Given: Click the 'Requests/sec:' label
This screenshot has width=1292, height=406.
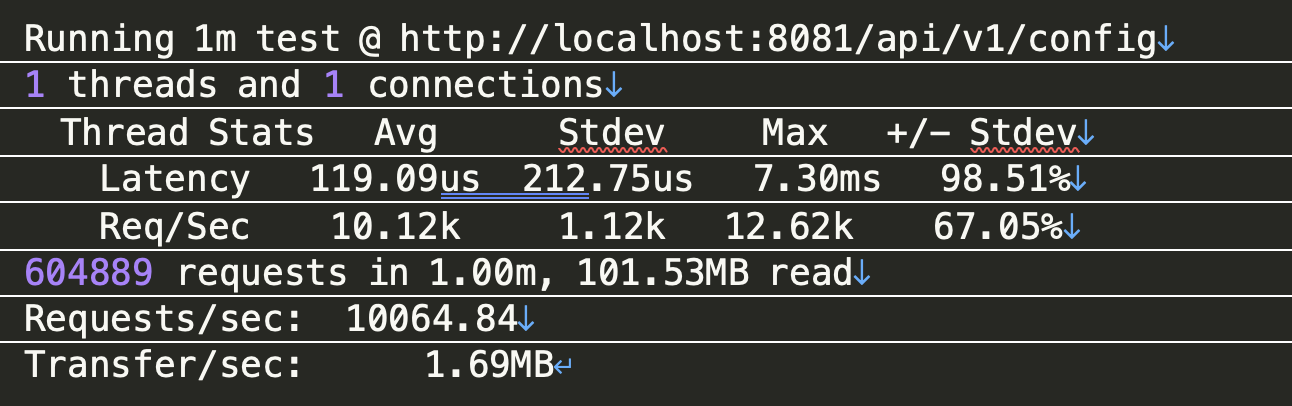Looking at the screenshot, I should (163, 320).
